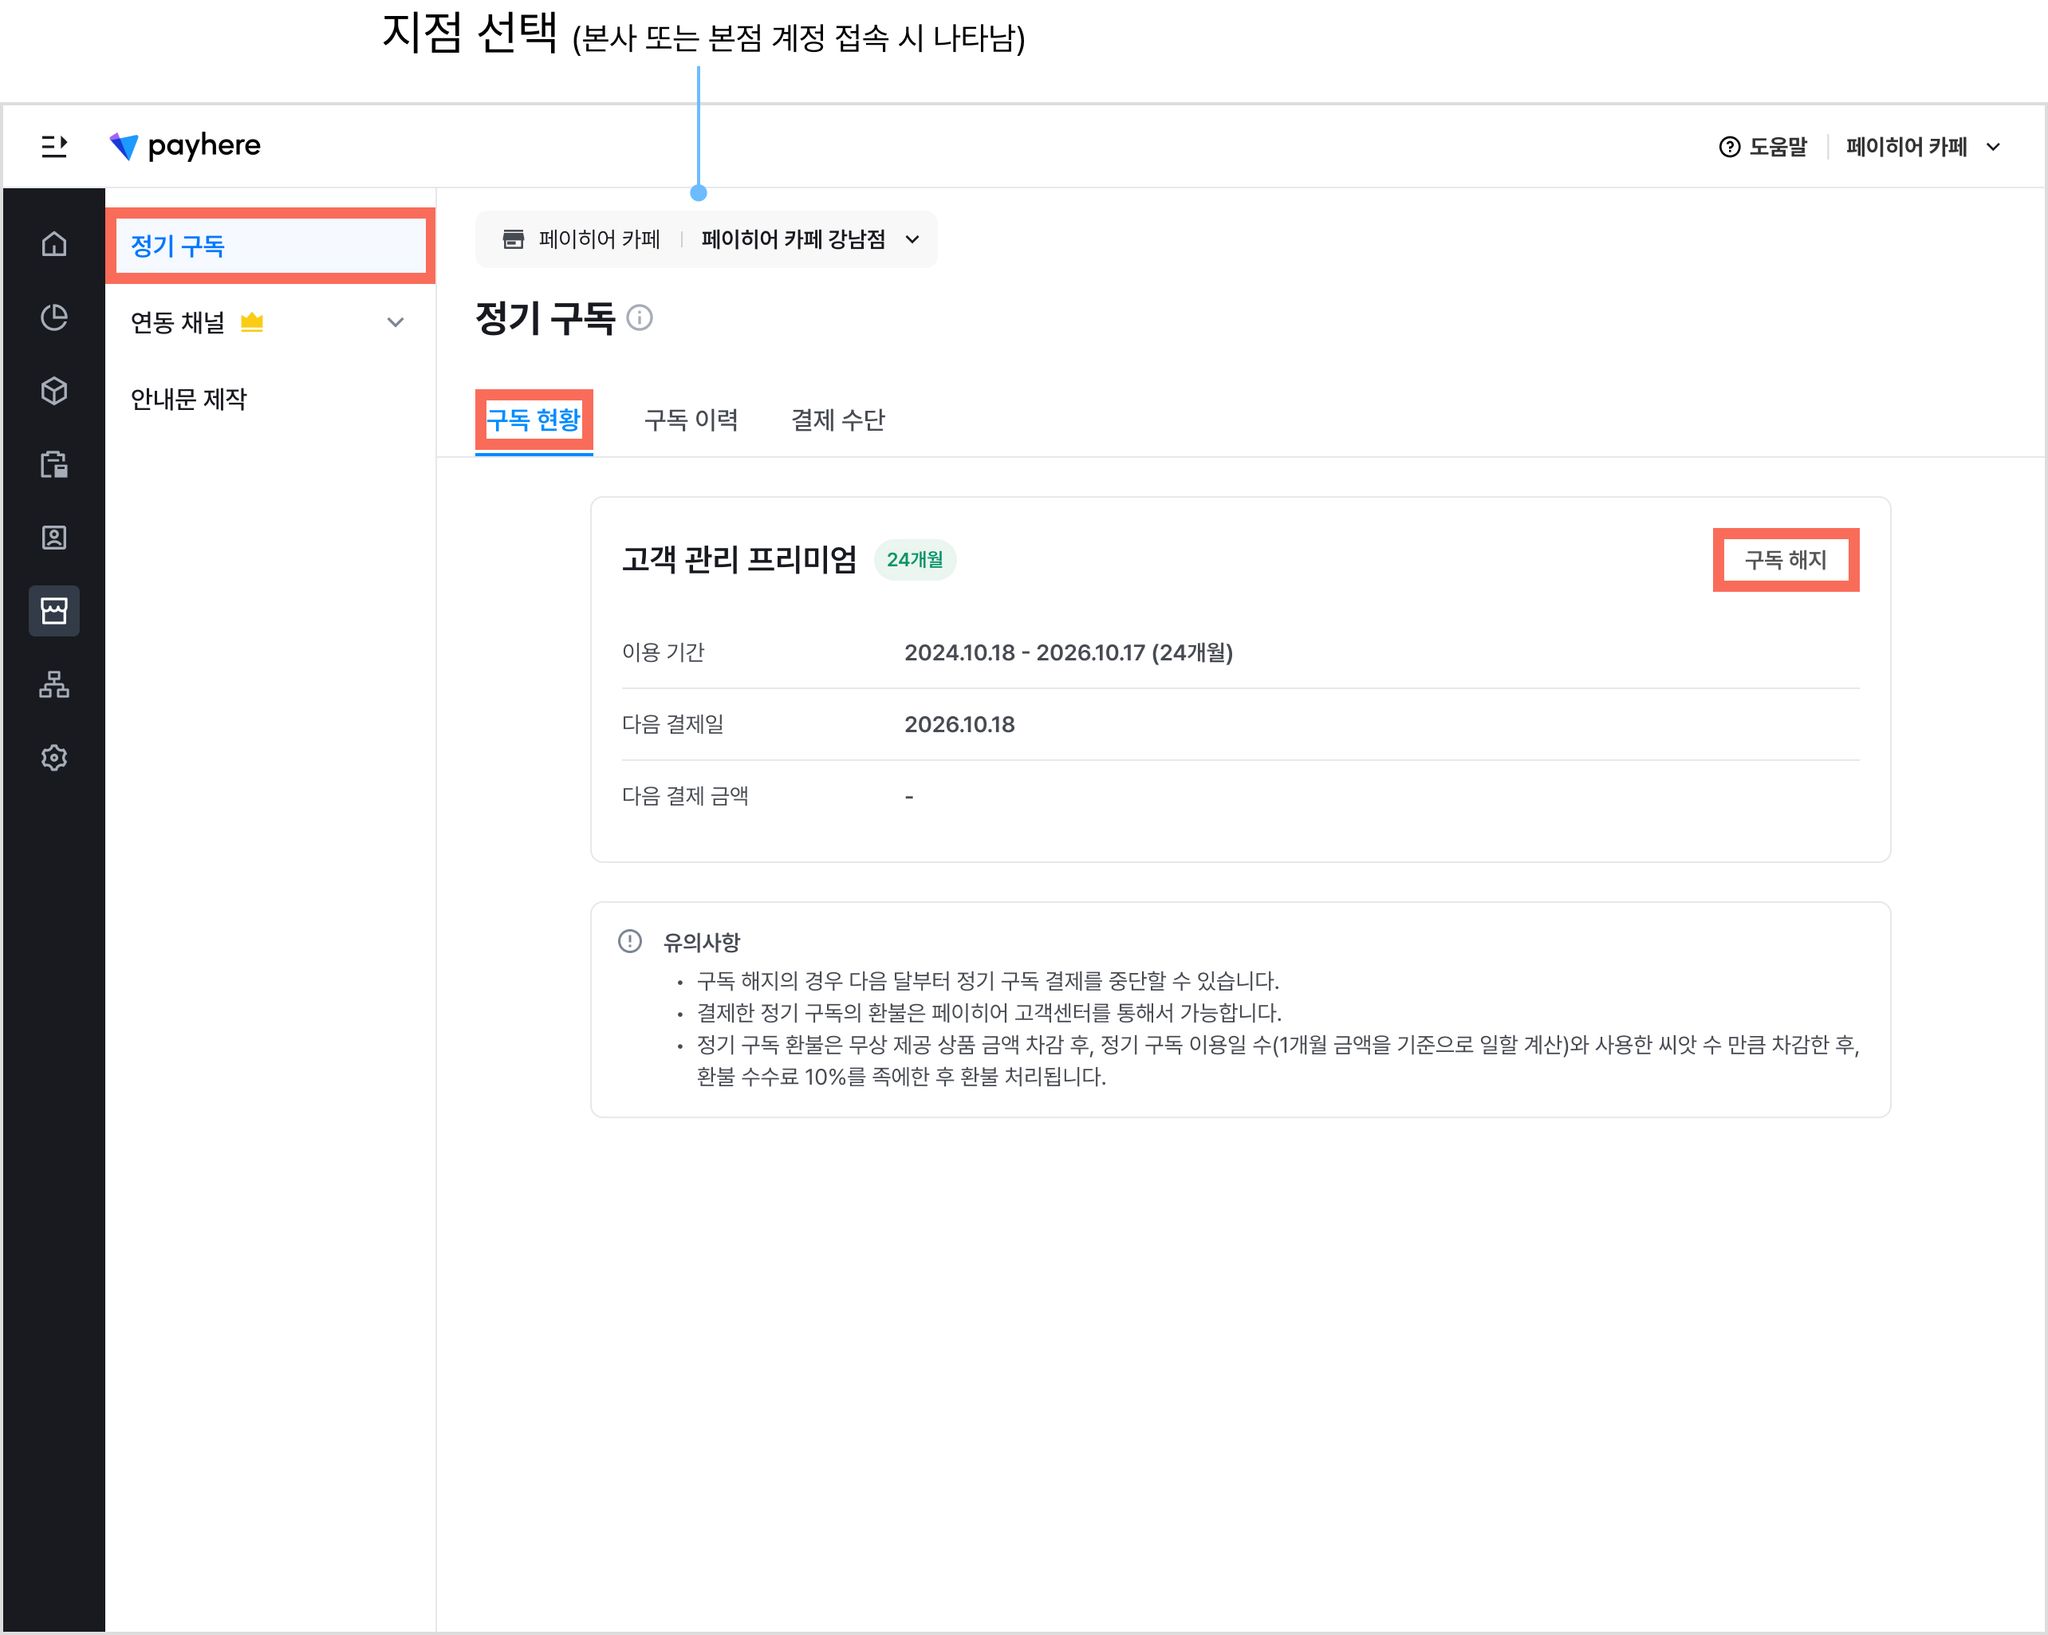
Task: Collapse the sidebar with the menu toggle icon
Action: tap(54, 146)
